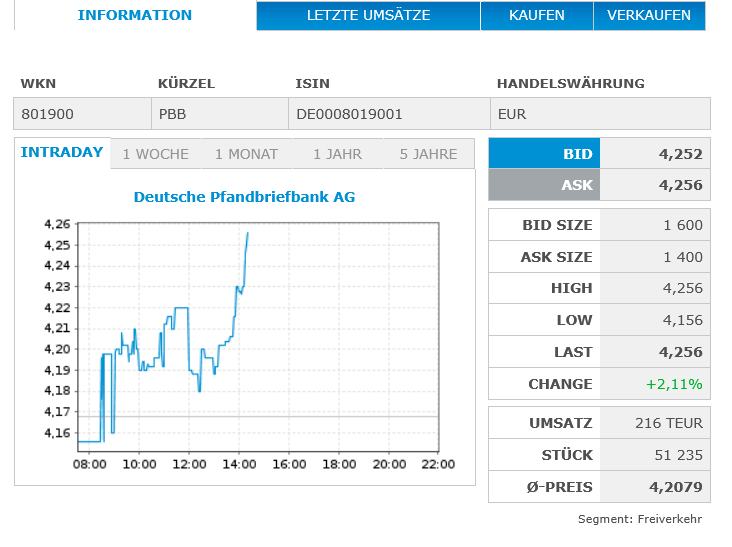732x547 pixels.
Task: Click the EUR trading currency cell
Action: (512, 114)
